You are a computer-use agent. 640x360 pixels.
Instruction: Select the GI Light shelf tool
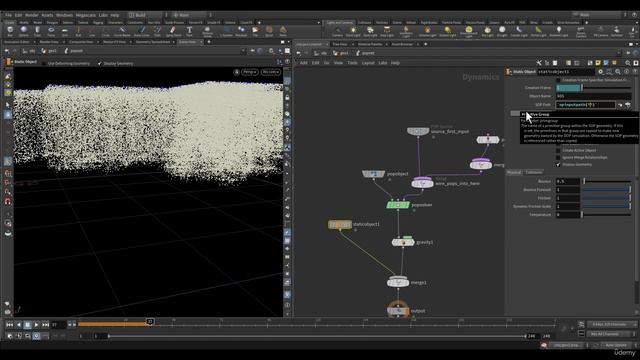pos(502,32)
